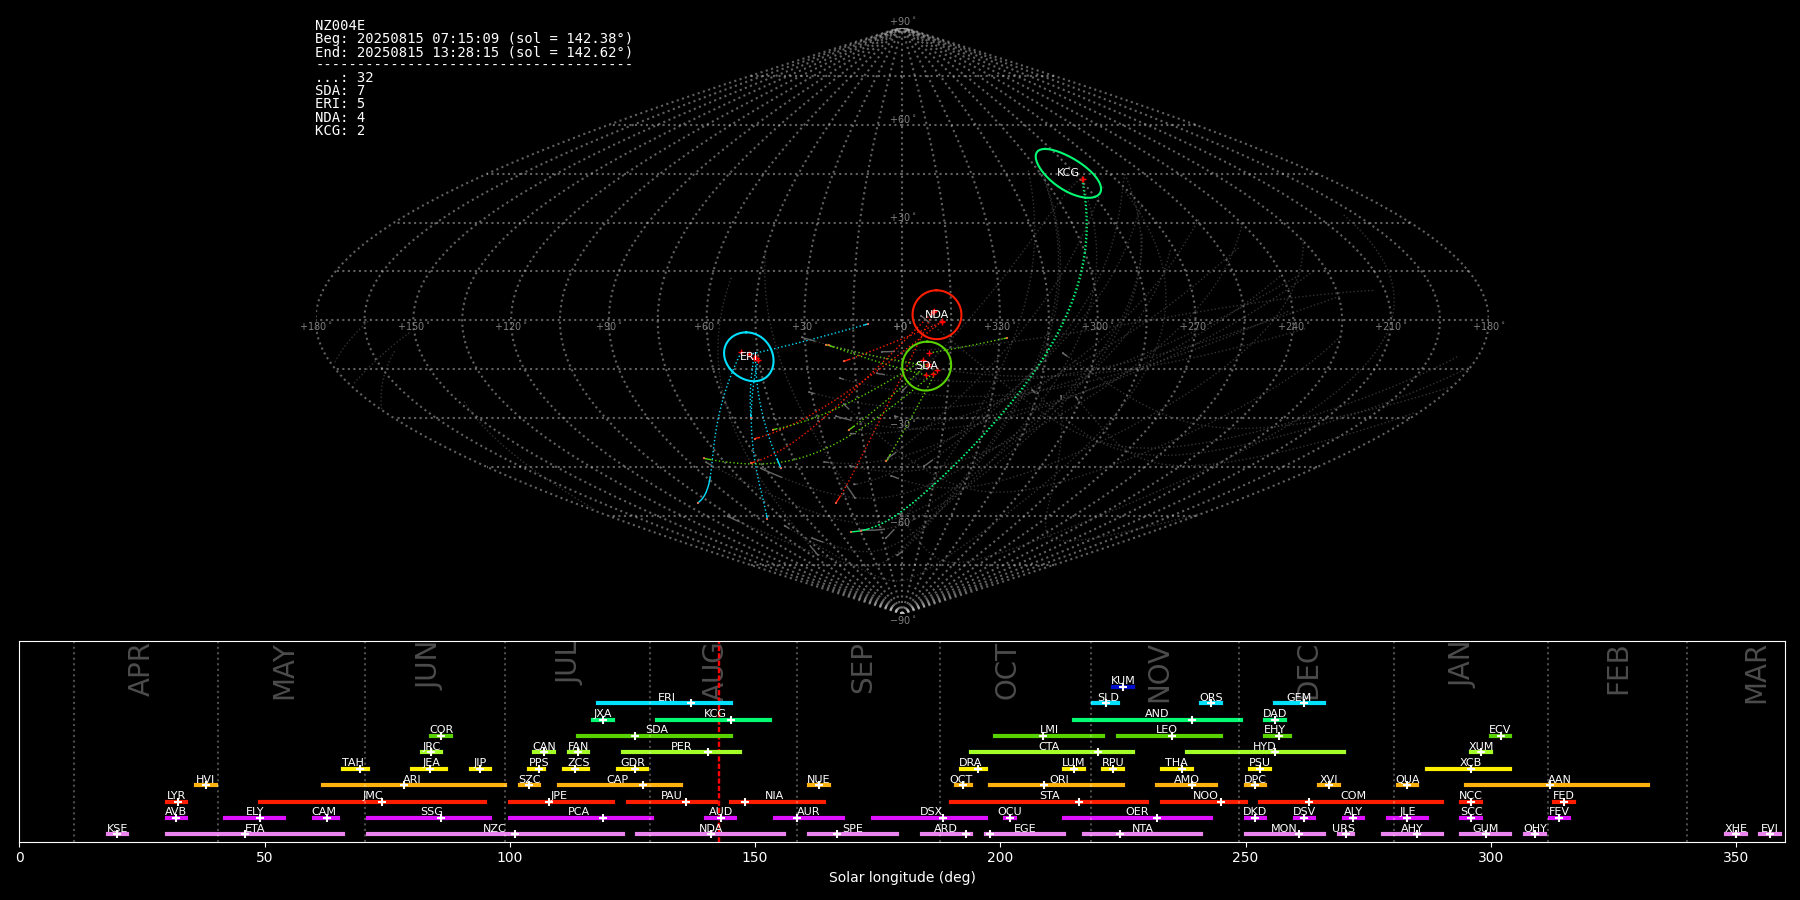
Task: Click the 'NDA: 4' legend entry
Action: coord(340,117)
